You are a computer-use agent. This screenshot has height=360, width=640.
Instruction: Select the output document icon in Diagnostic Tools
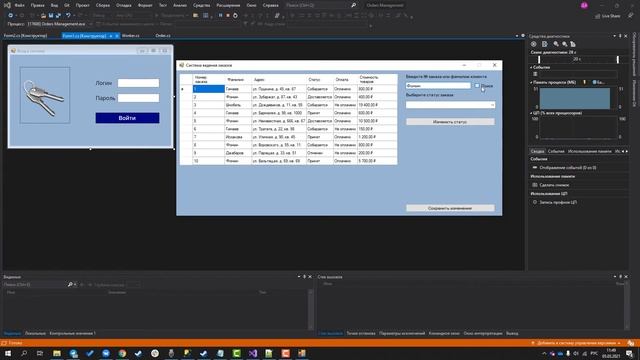pos(544,44)
